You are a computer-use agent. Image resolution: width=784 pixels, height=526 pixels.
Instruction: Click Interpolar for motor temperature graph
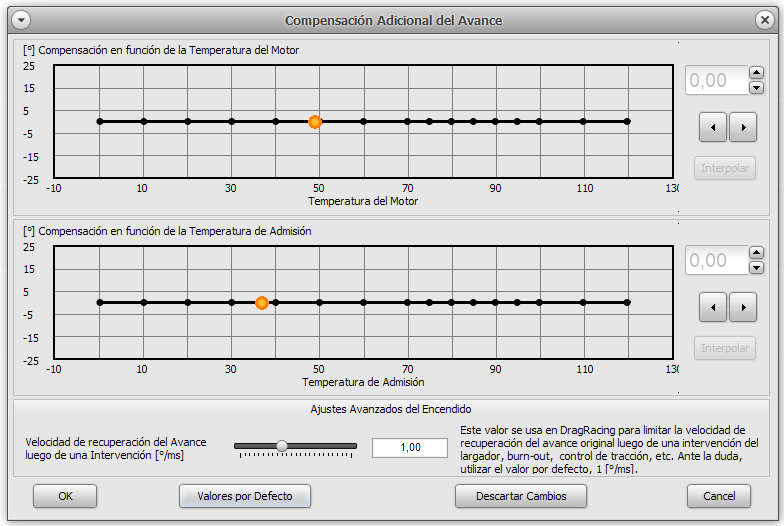tap(725, 168)
